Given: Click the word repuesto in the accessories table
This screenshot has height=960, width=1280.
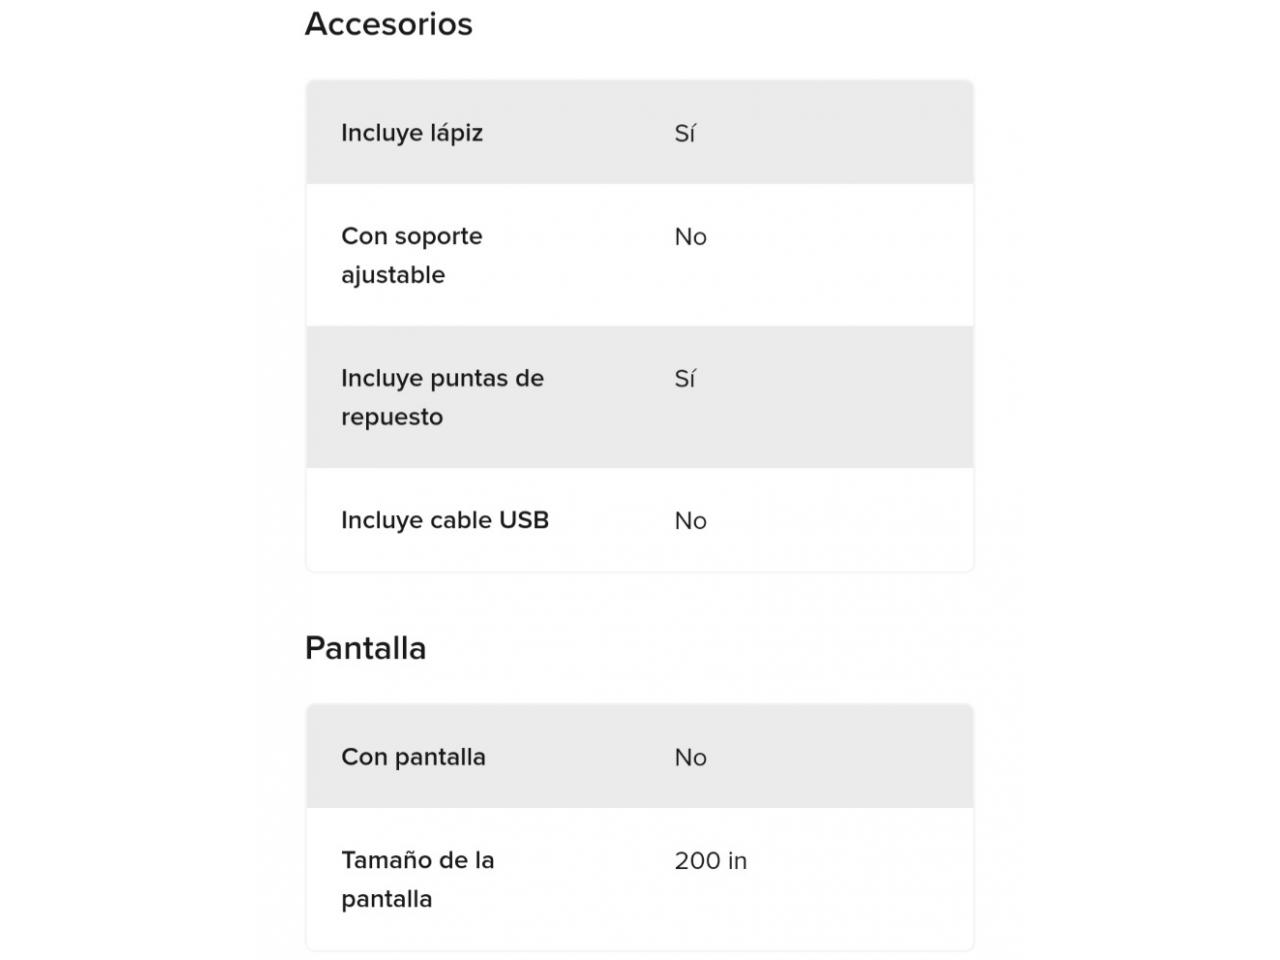Looking at the screenshot, I should point(392,417).
